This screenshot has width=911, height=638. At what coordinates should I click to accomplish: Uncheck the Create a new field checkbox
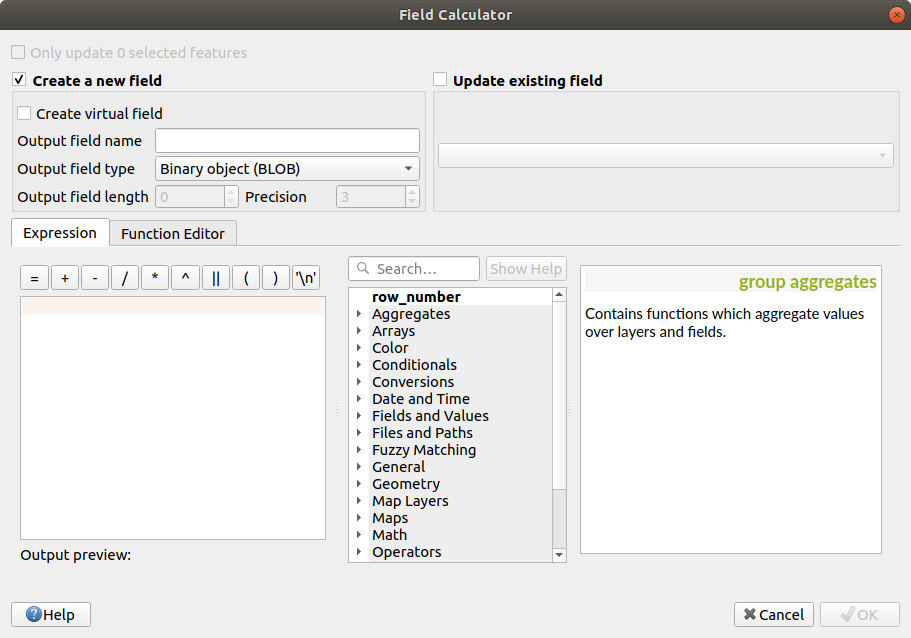click(19, 80)
